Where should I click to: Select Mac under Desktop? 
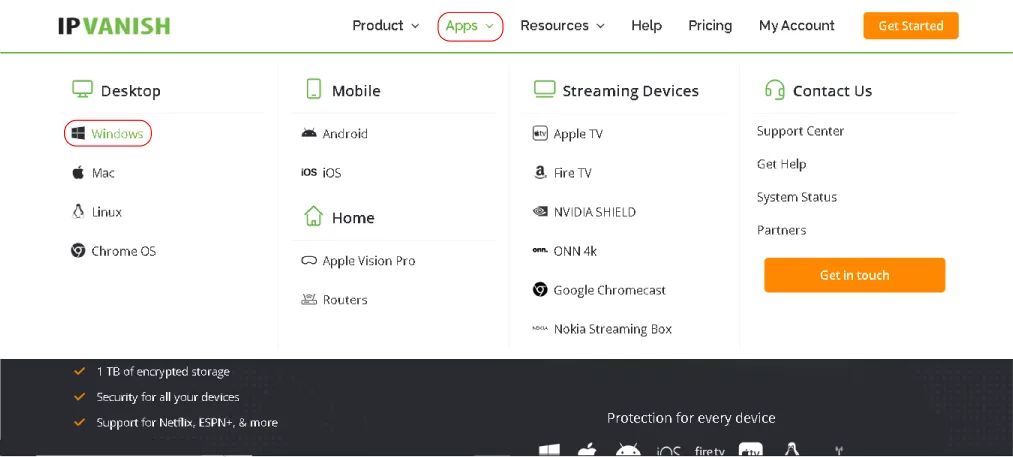coord(103,173)
